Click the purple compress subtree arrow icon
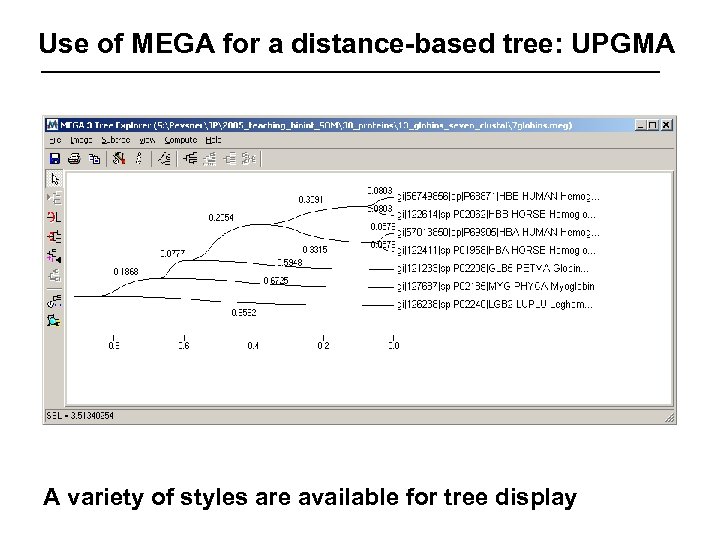Image resolution: width=720 pixels, height=540 pixels. [54, 256]
